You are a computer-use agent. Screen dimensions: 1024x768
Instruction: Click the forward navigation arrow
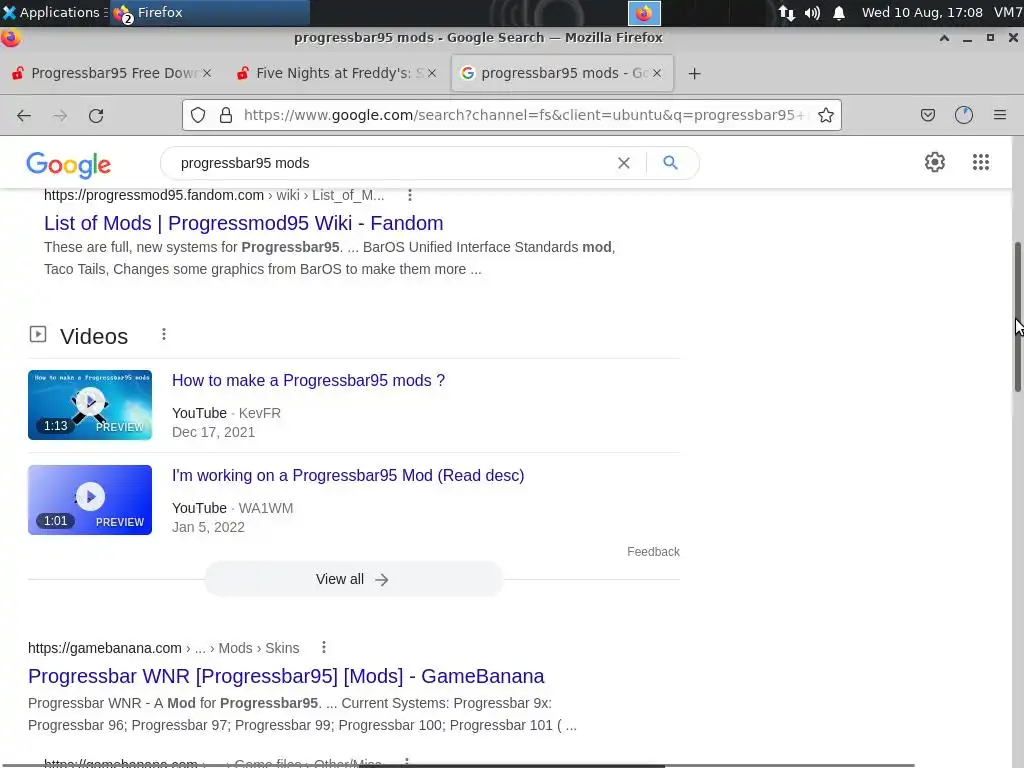(60, 116)
